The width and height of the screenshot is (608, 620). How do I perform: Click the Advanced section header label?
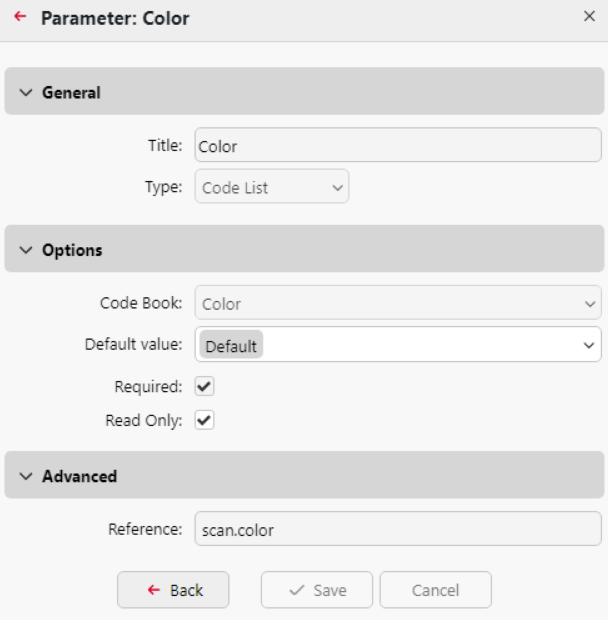coord(79,476)
